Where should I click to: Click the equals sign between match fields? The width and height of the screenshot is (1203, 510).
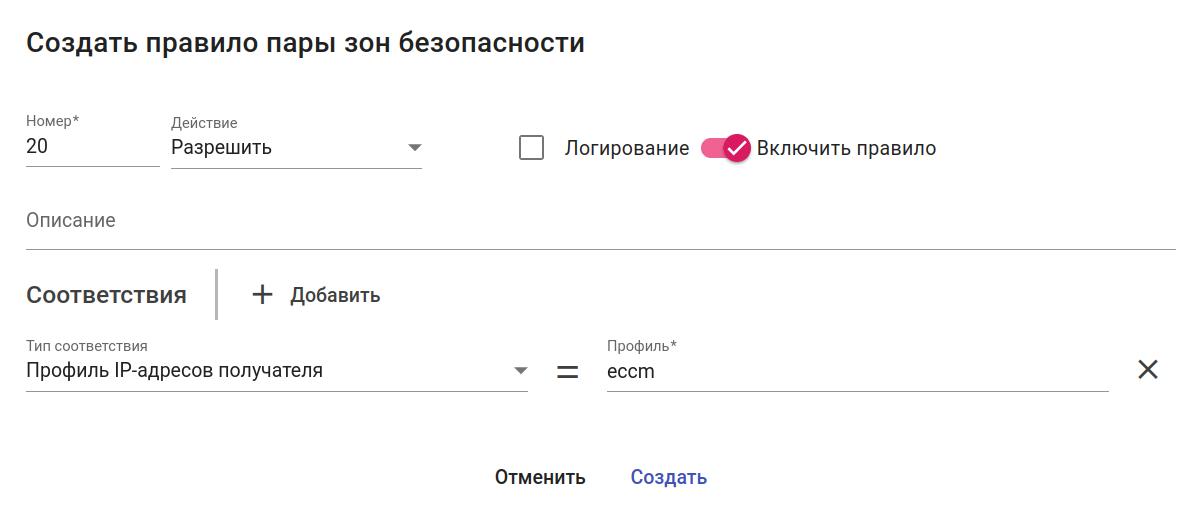[567, 371]
